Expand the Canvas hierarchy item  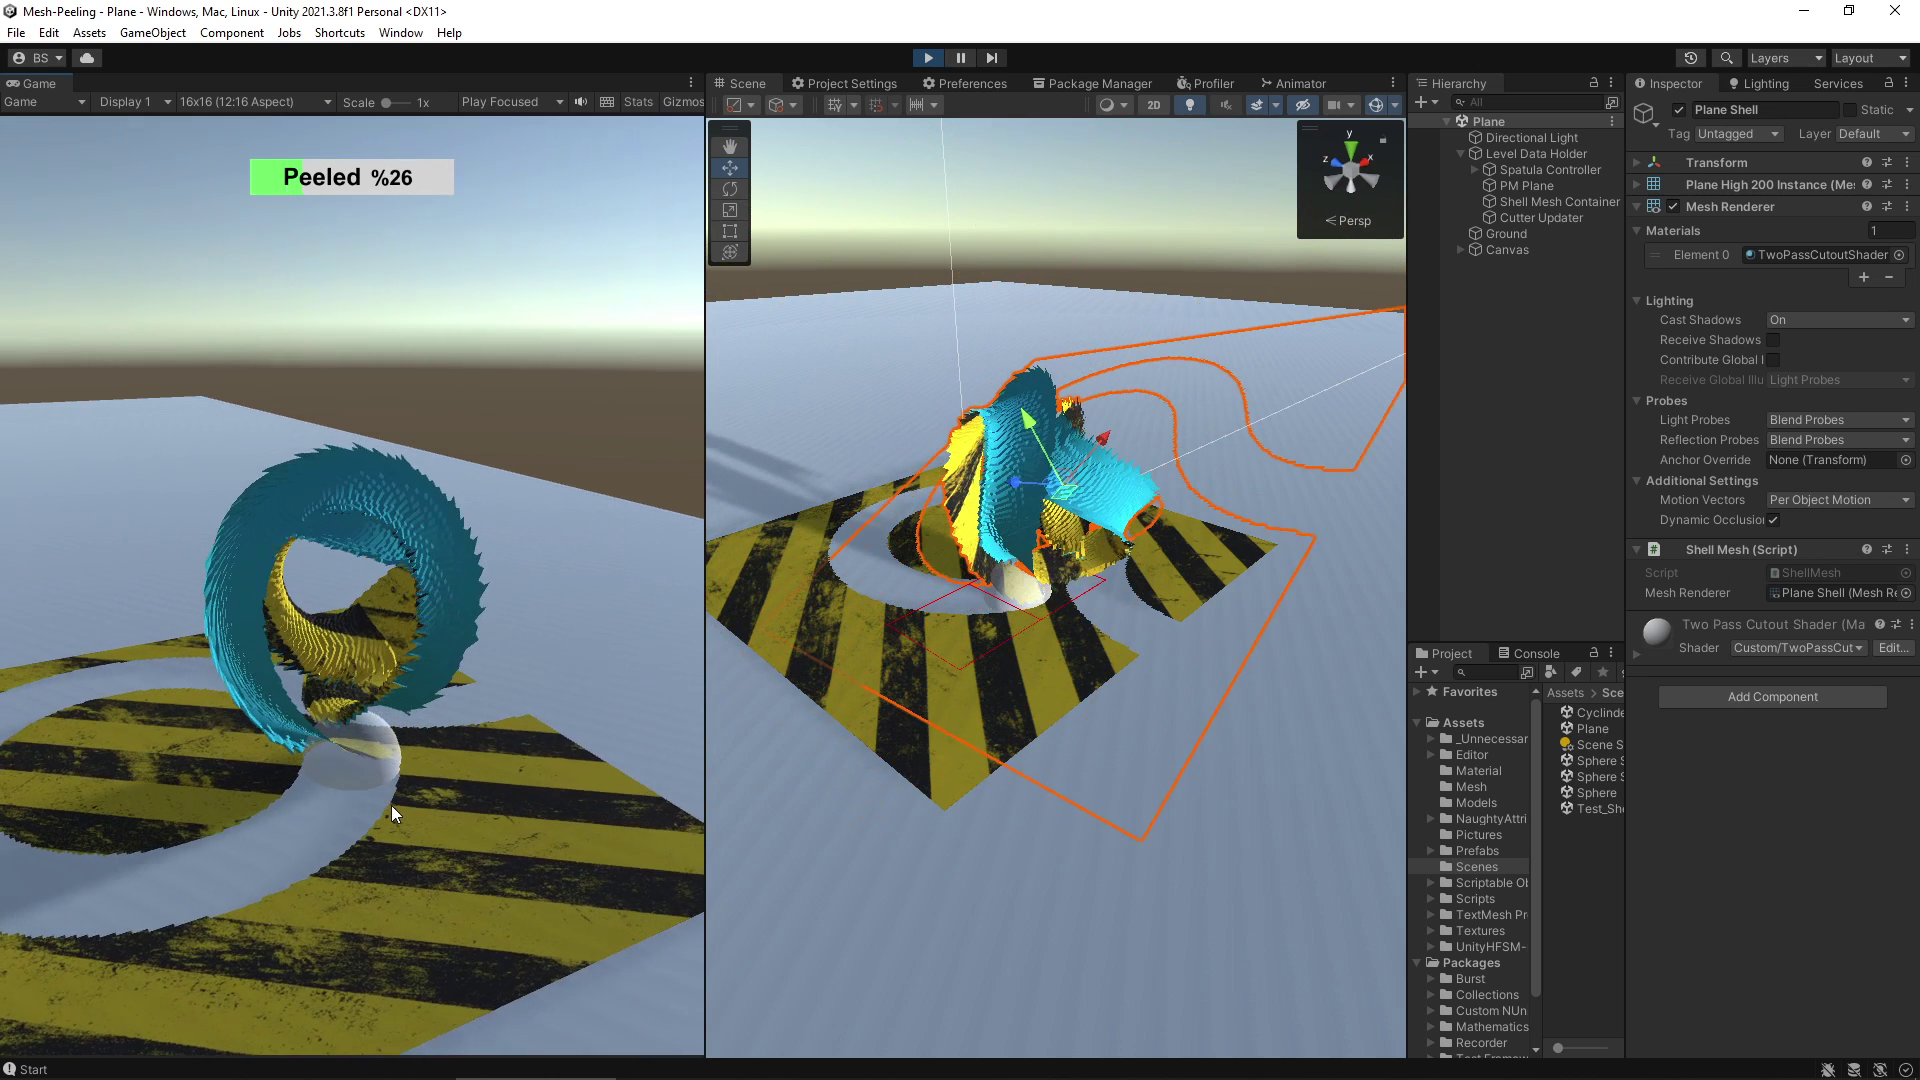[x=1461, y=250]
